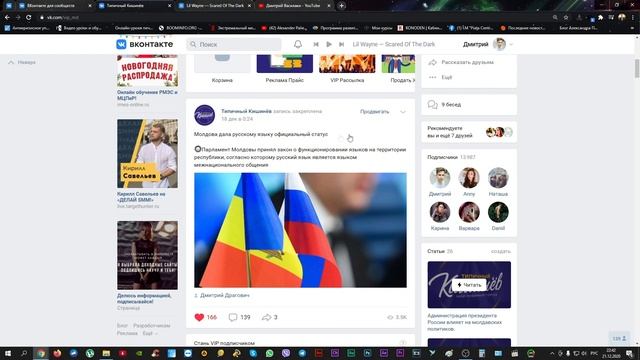
Task: Open the Корзина product card
Action: (222, 69)
